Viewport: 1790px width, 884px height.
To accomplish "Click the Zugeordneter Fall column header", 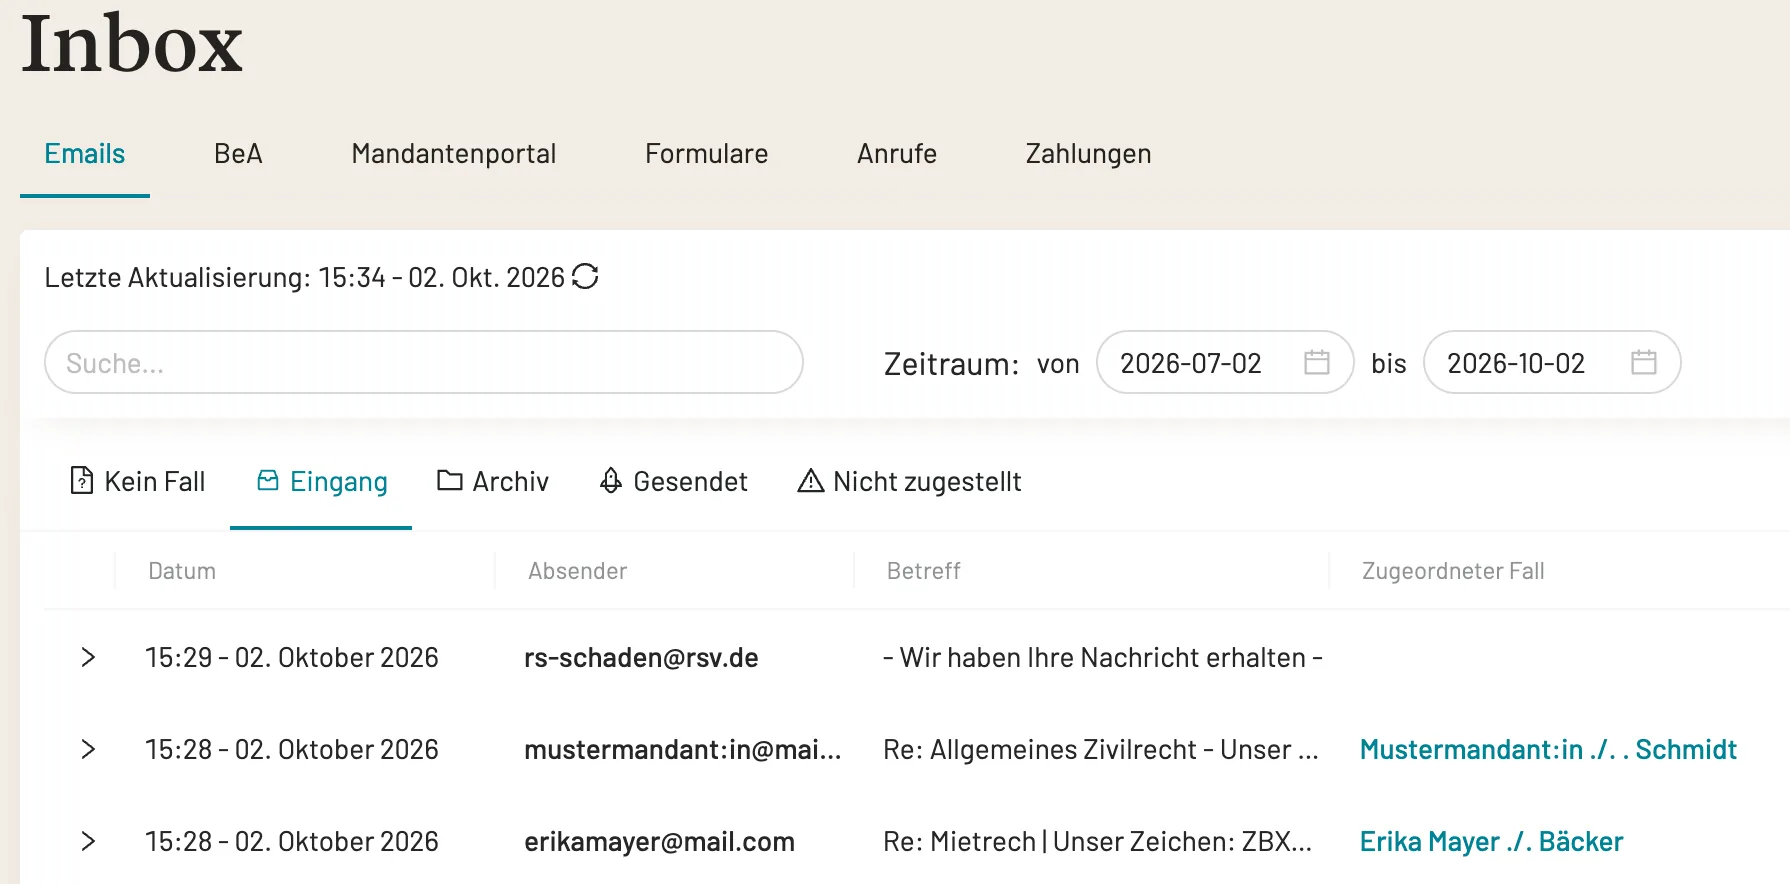I will click(1453, 571).
